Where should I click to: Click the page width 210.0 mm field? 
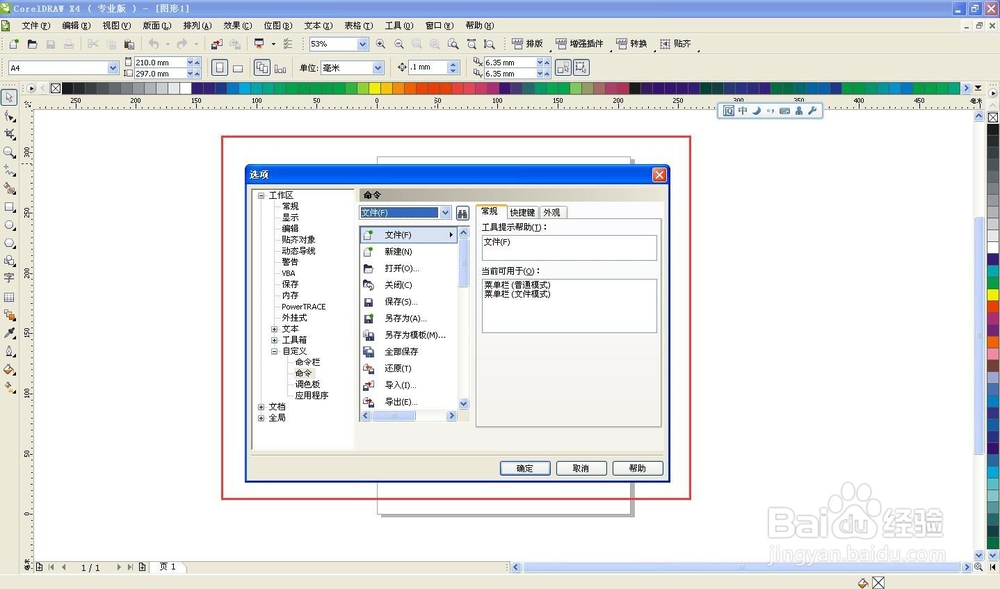pyautogui.click(x=159, y=62)
